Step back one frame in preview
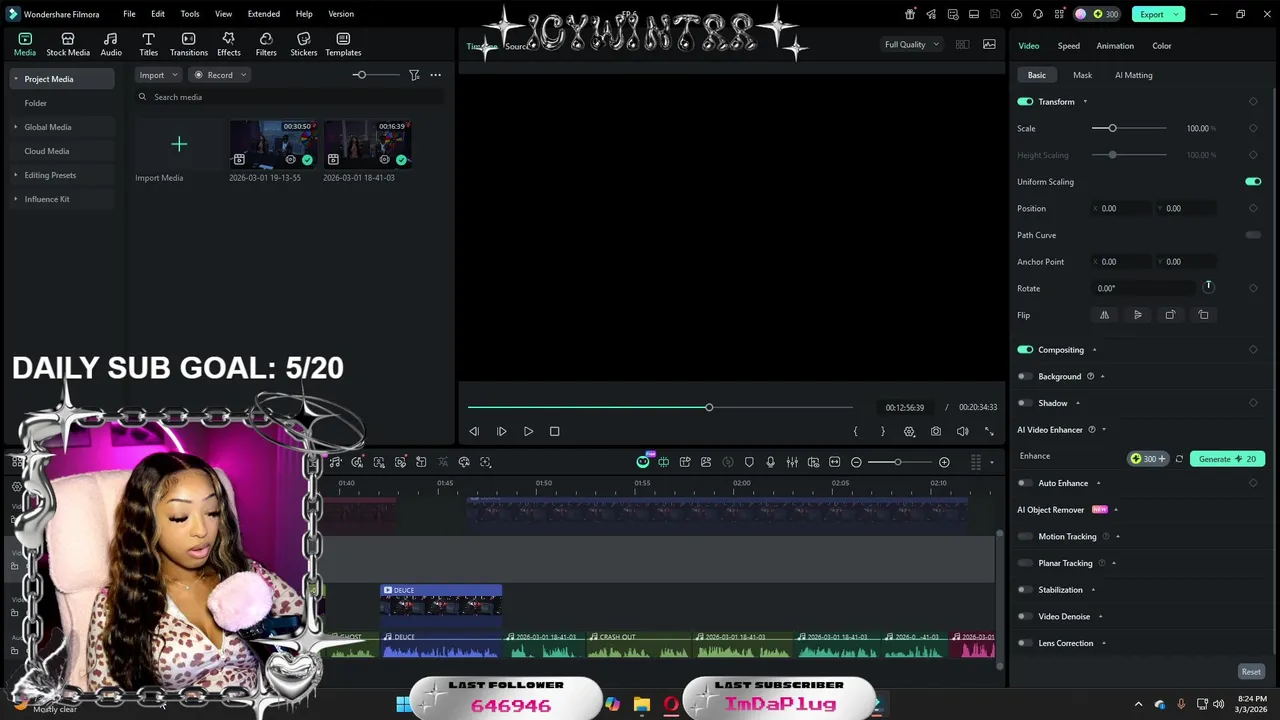1280x720 pixels. coord(474,431)
